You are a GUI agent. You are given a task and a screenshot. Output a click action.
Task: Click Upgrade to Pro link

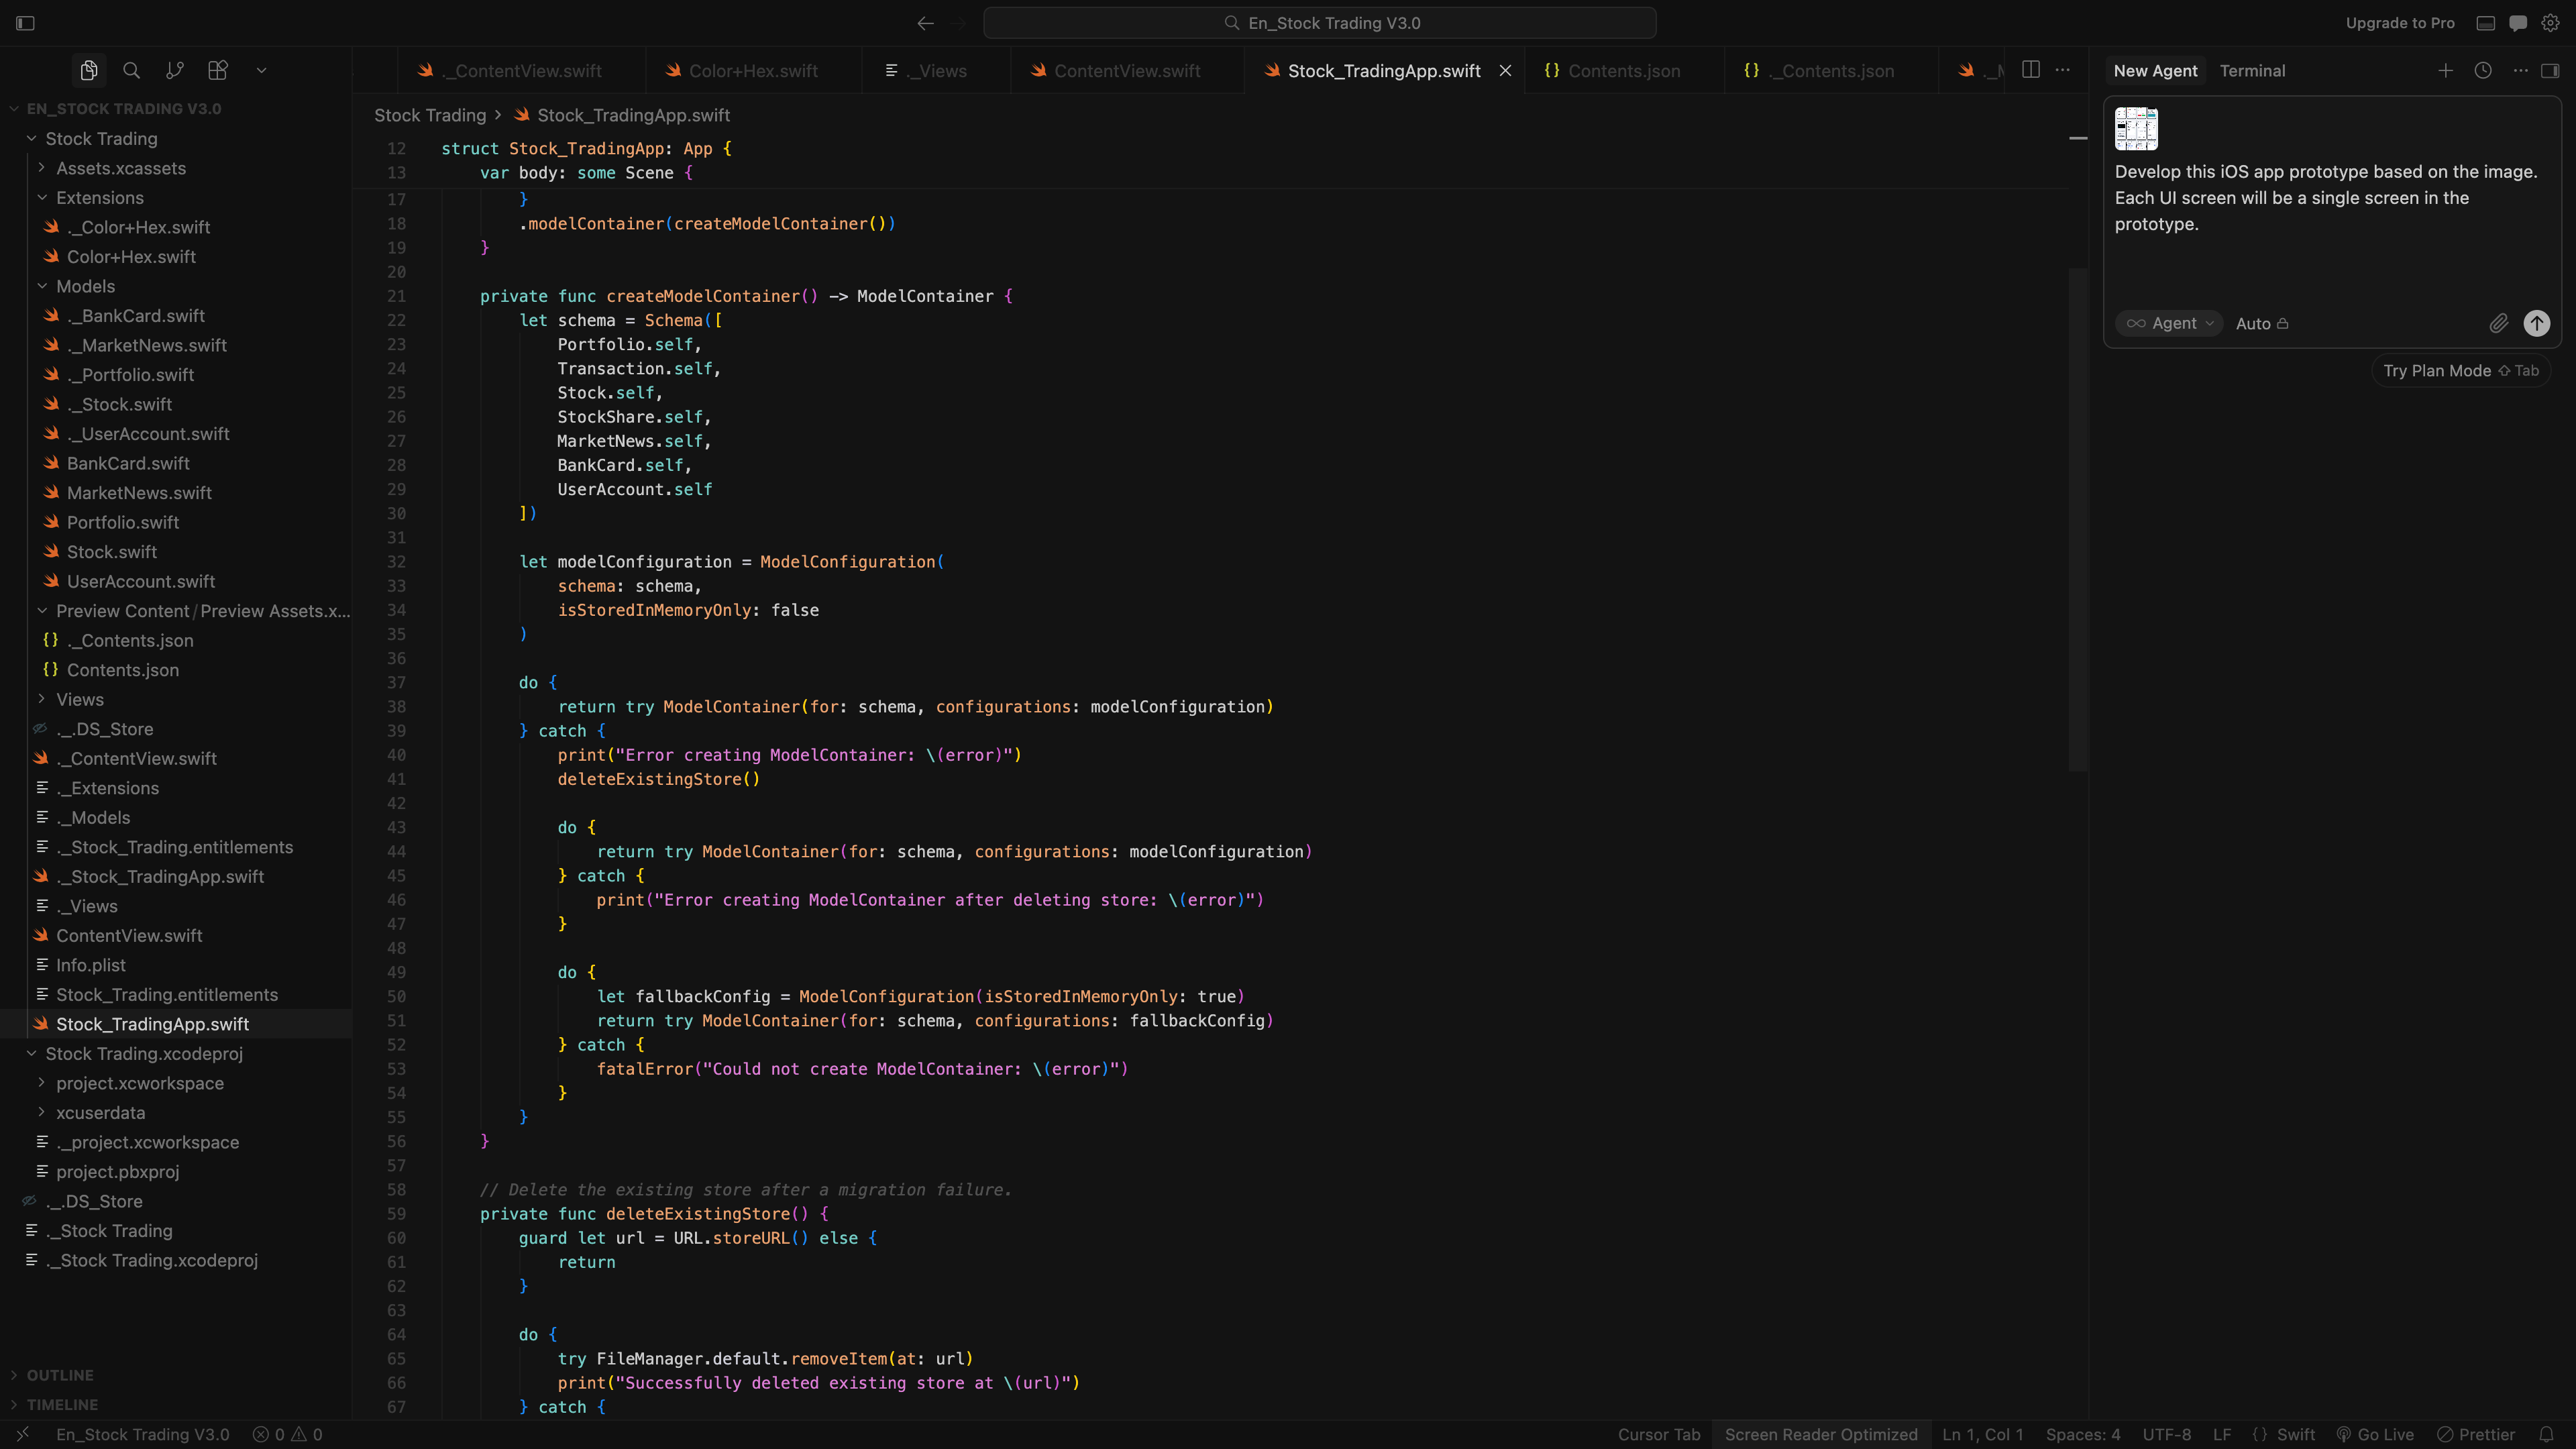point(2400,23)
